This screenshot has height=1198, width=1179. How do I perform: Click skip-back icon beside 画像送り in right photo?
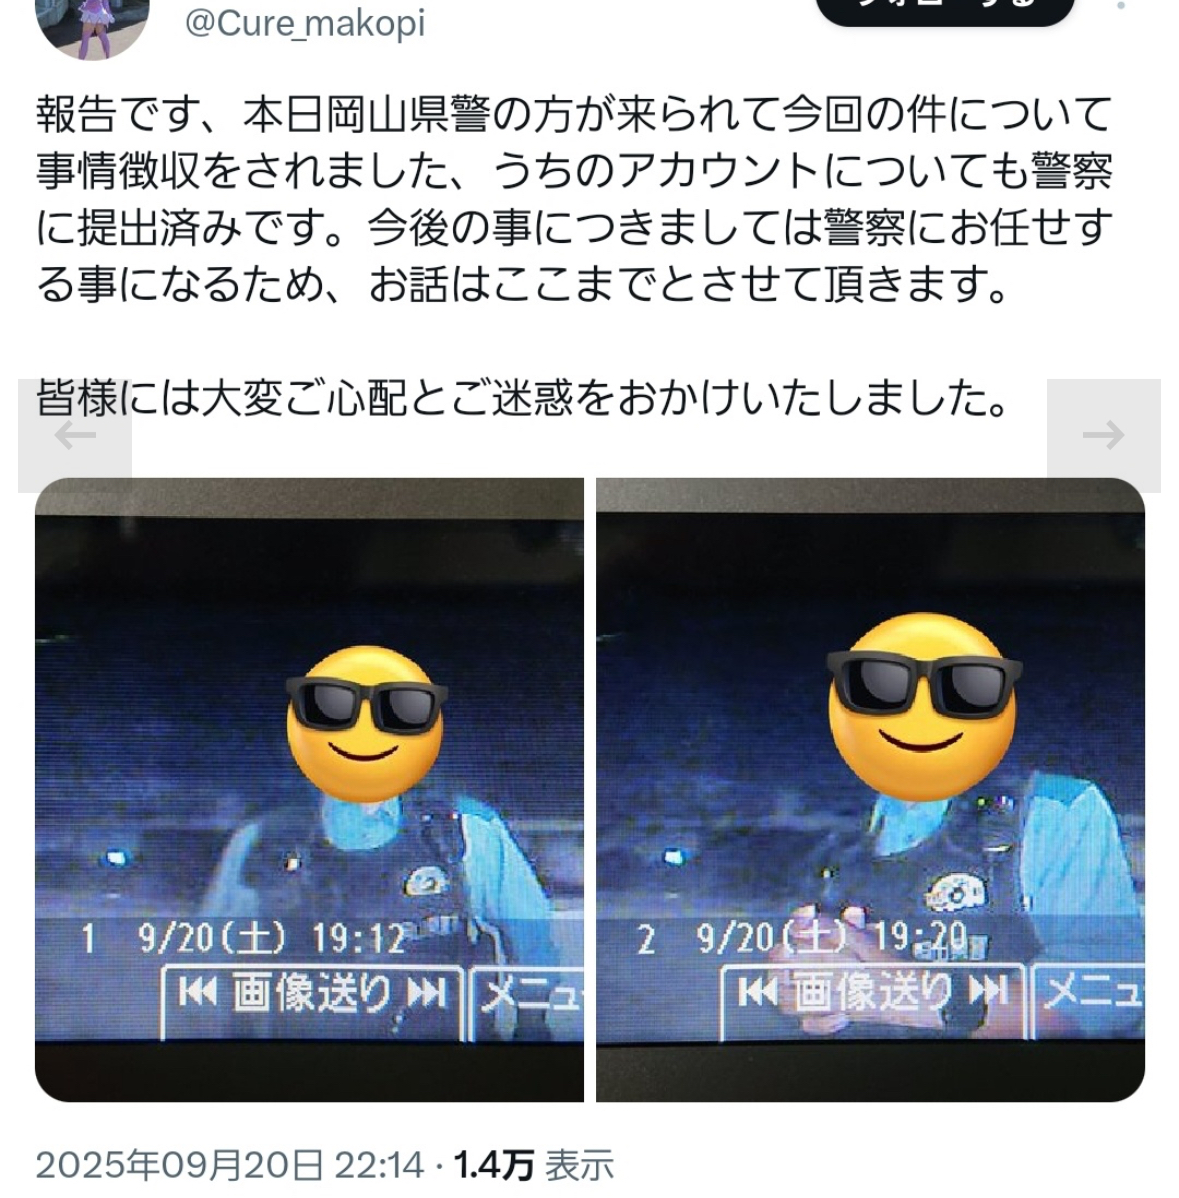point(758,992)
